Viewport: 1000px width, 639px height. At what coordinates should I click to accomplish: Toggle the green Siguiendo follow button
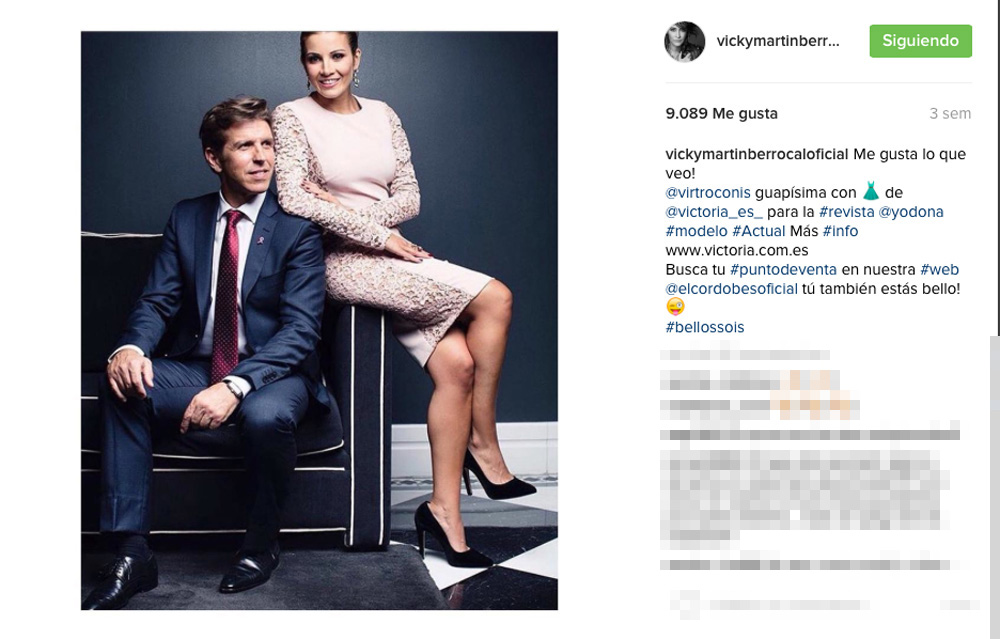920,41
